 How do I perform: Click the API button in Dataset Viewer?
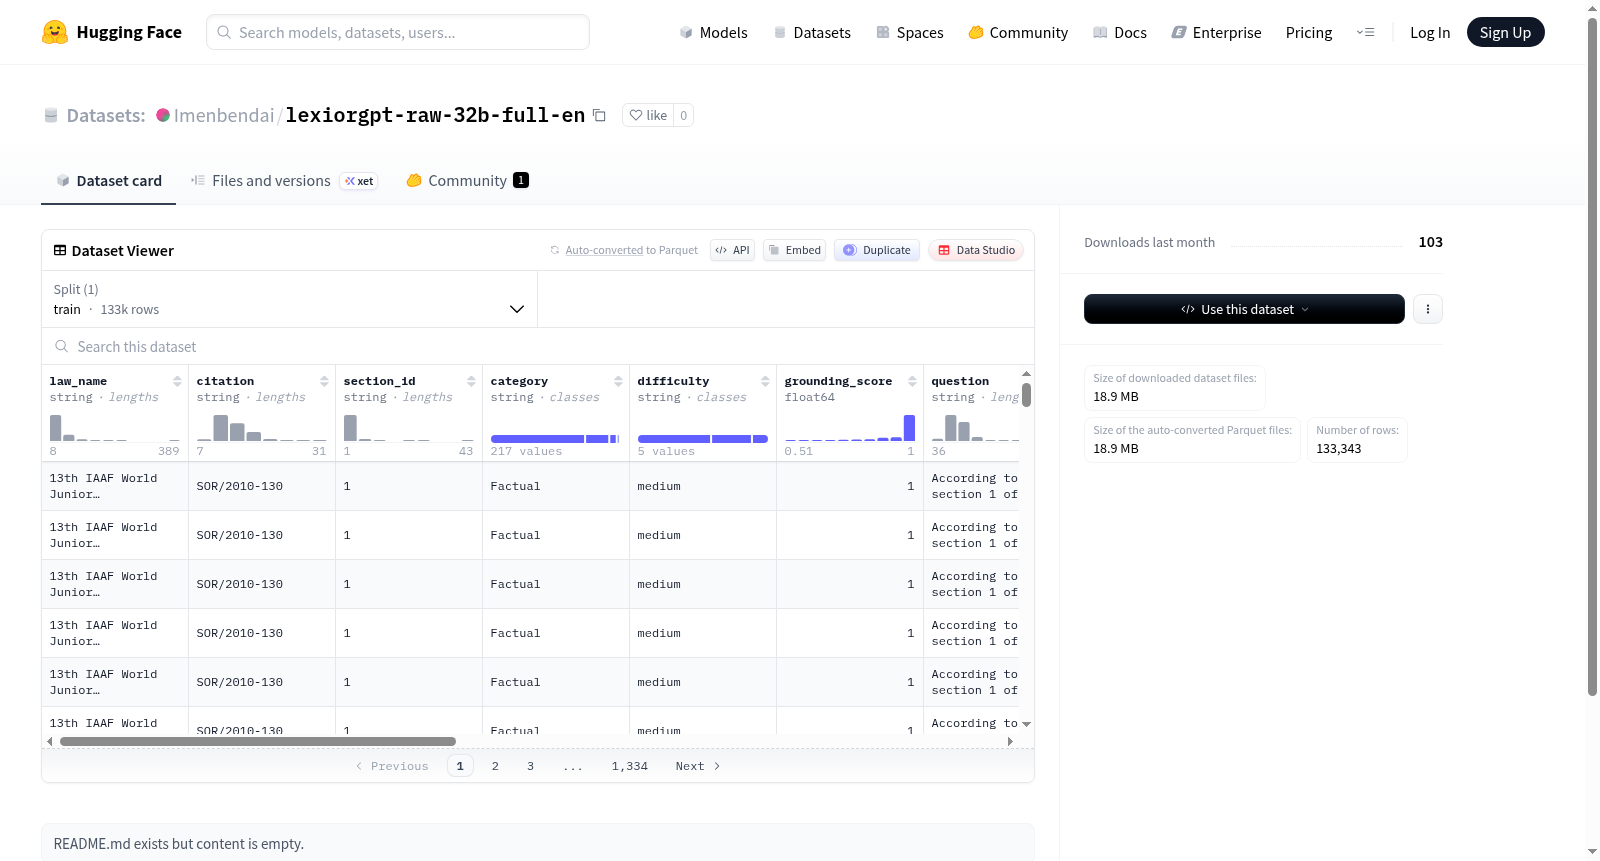click(732, 250)
